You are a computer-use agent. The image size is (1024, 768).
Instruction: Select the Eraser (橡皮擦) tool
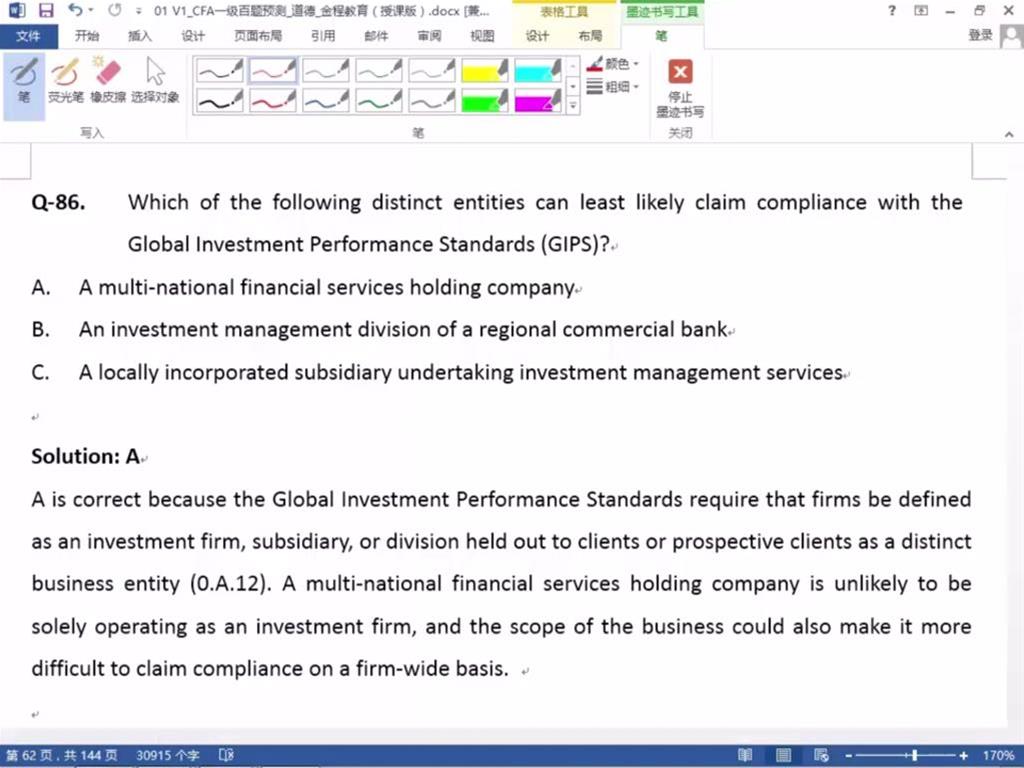[x=108, y=82]
